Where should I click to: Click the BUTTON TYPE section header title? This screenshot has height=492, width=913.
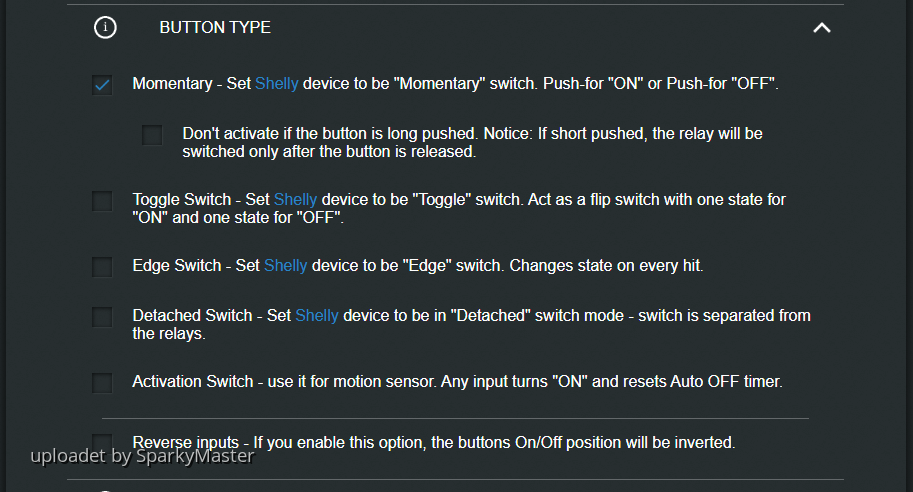pos(215,28)
